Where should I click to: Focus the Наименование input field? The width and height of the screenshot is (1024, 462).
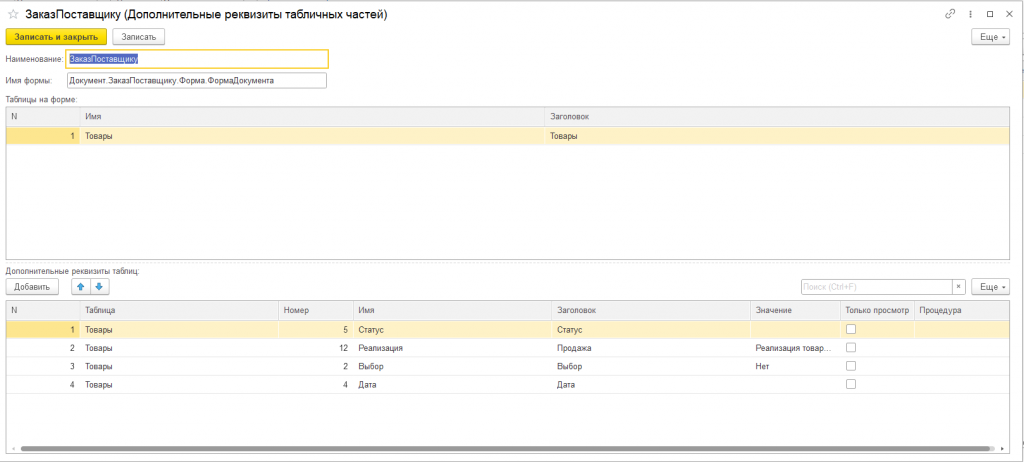pos(197,59)
